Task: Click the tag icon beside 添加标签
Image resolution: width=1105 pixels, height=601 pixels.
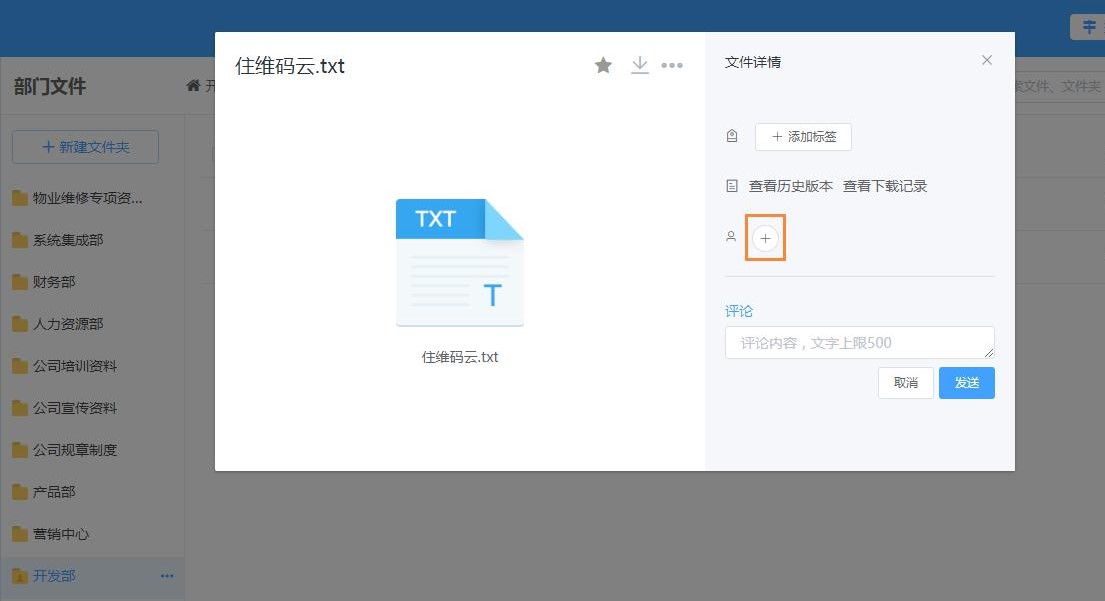Action: click(x=731, y=136)
